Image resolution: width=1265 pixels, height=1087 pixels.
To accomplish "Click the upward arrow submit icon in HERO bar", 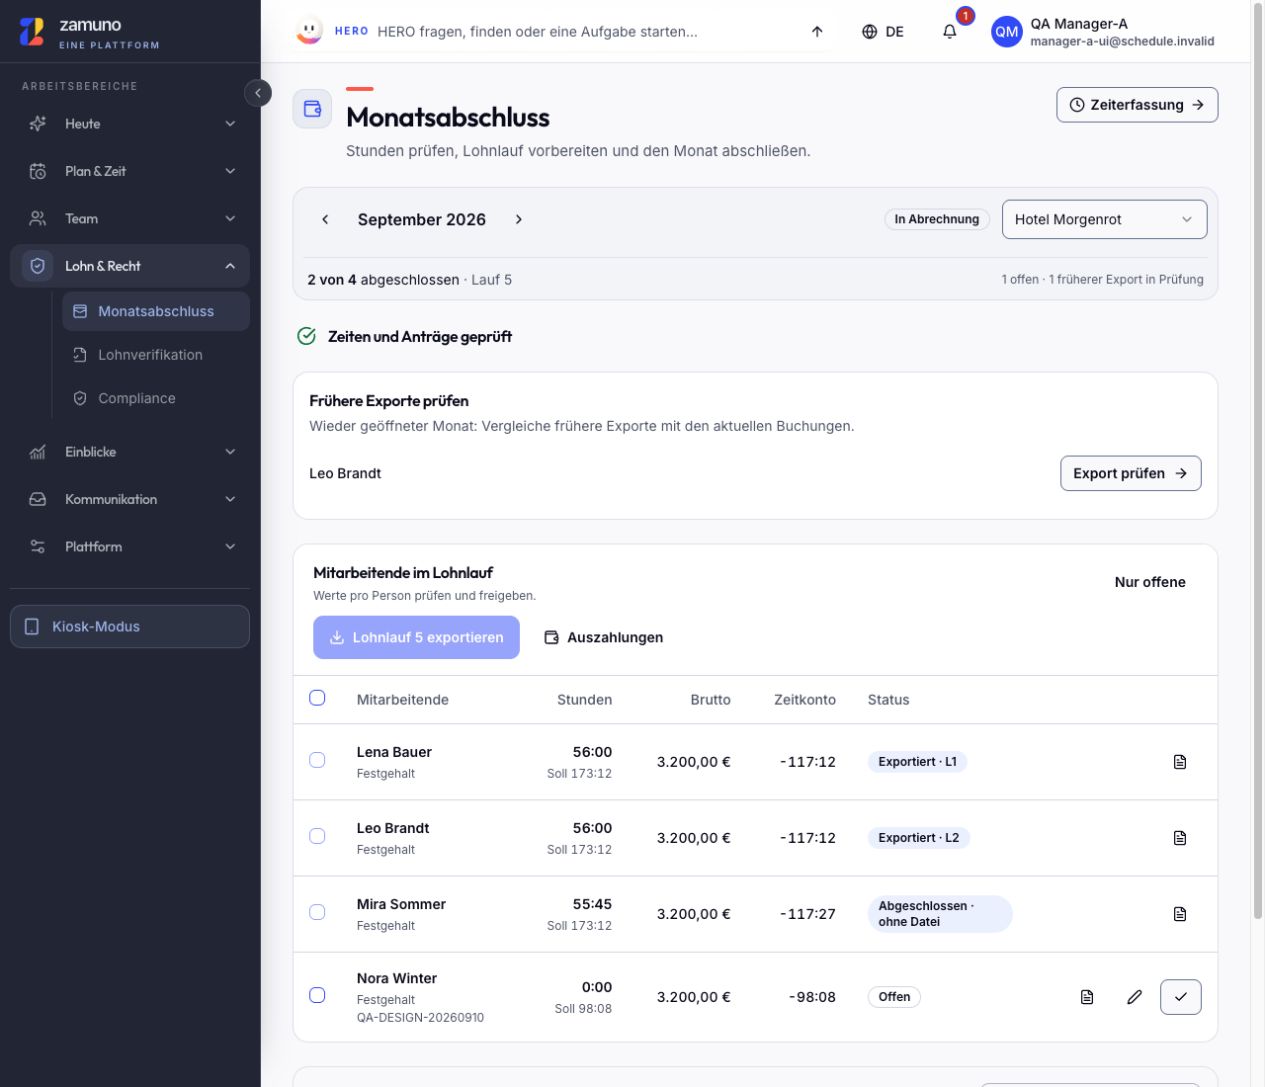I will click(x=817, y=32).
